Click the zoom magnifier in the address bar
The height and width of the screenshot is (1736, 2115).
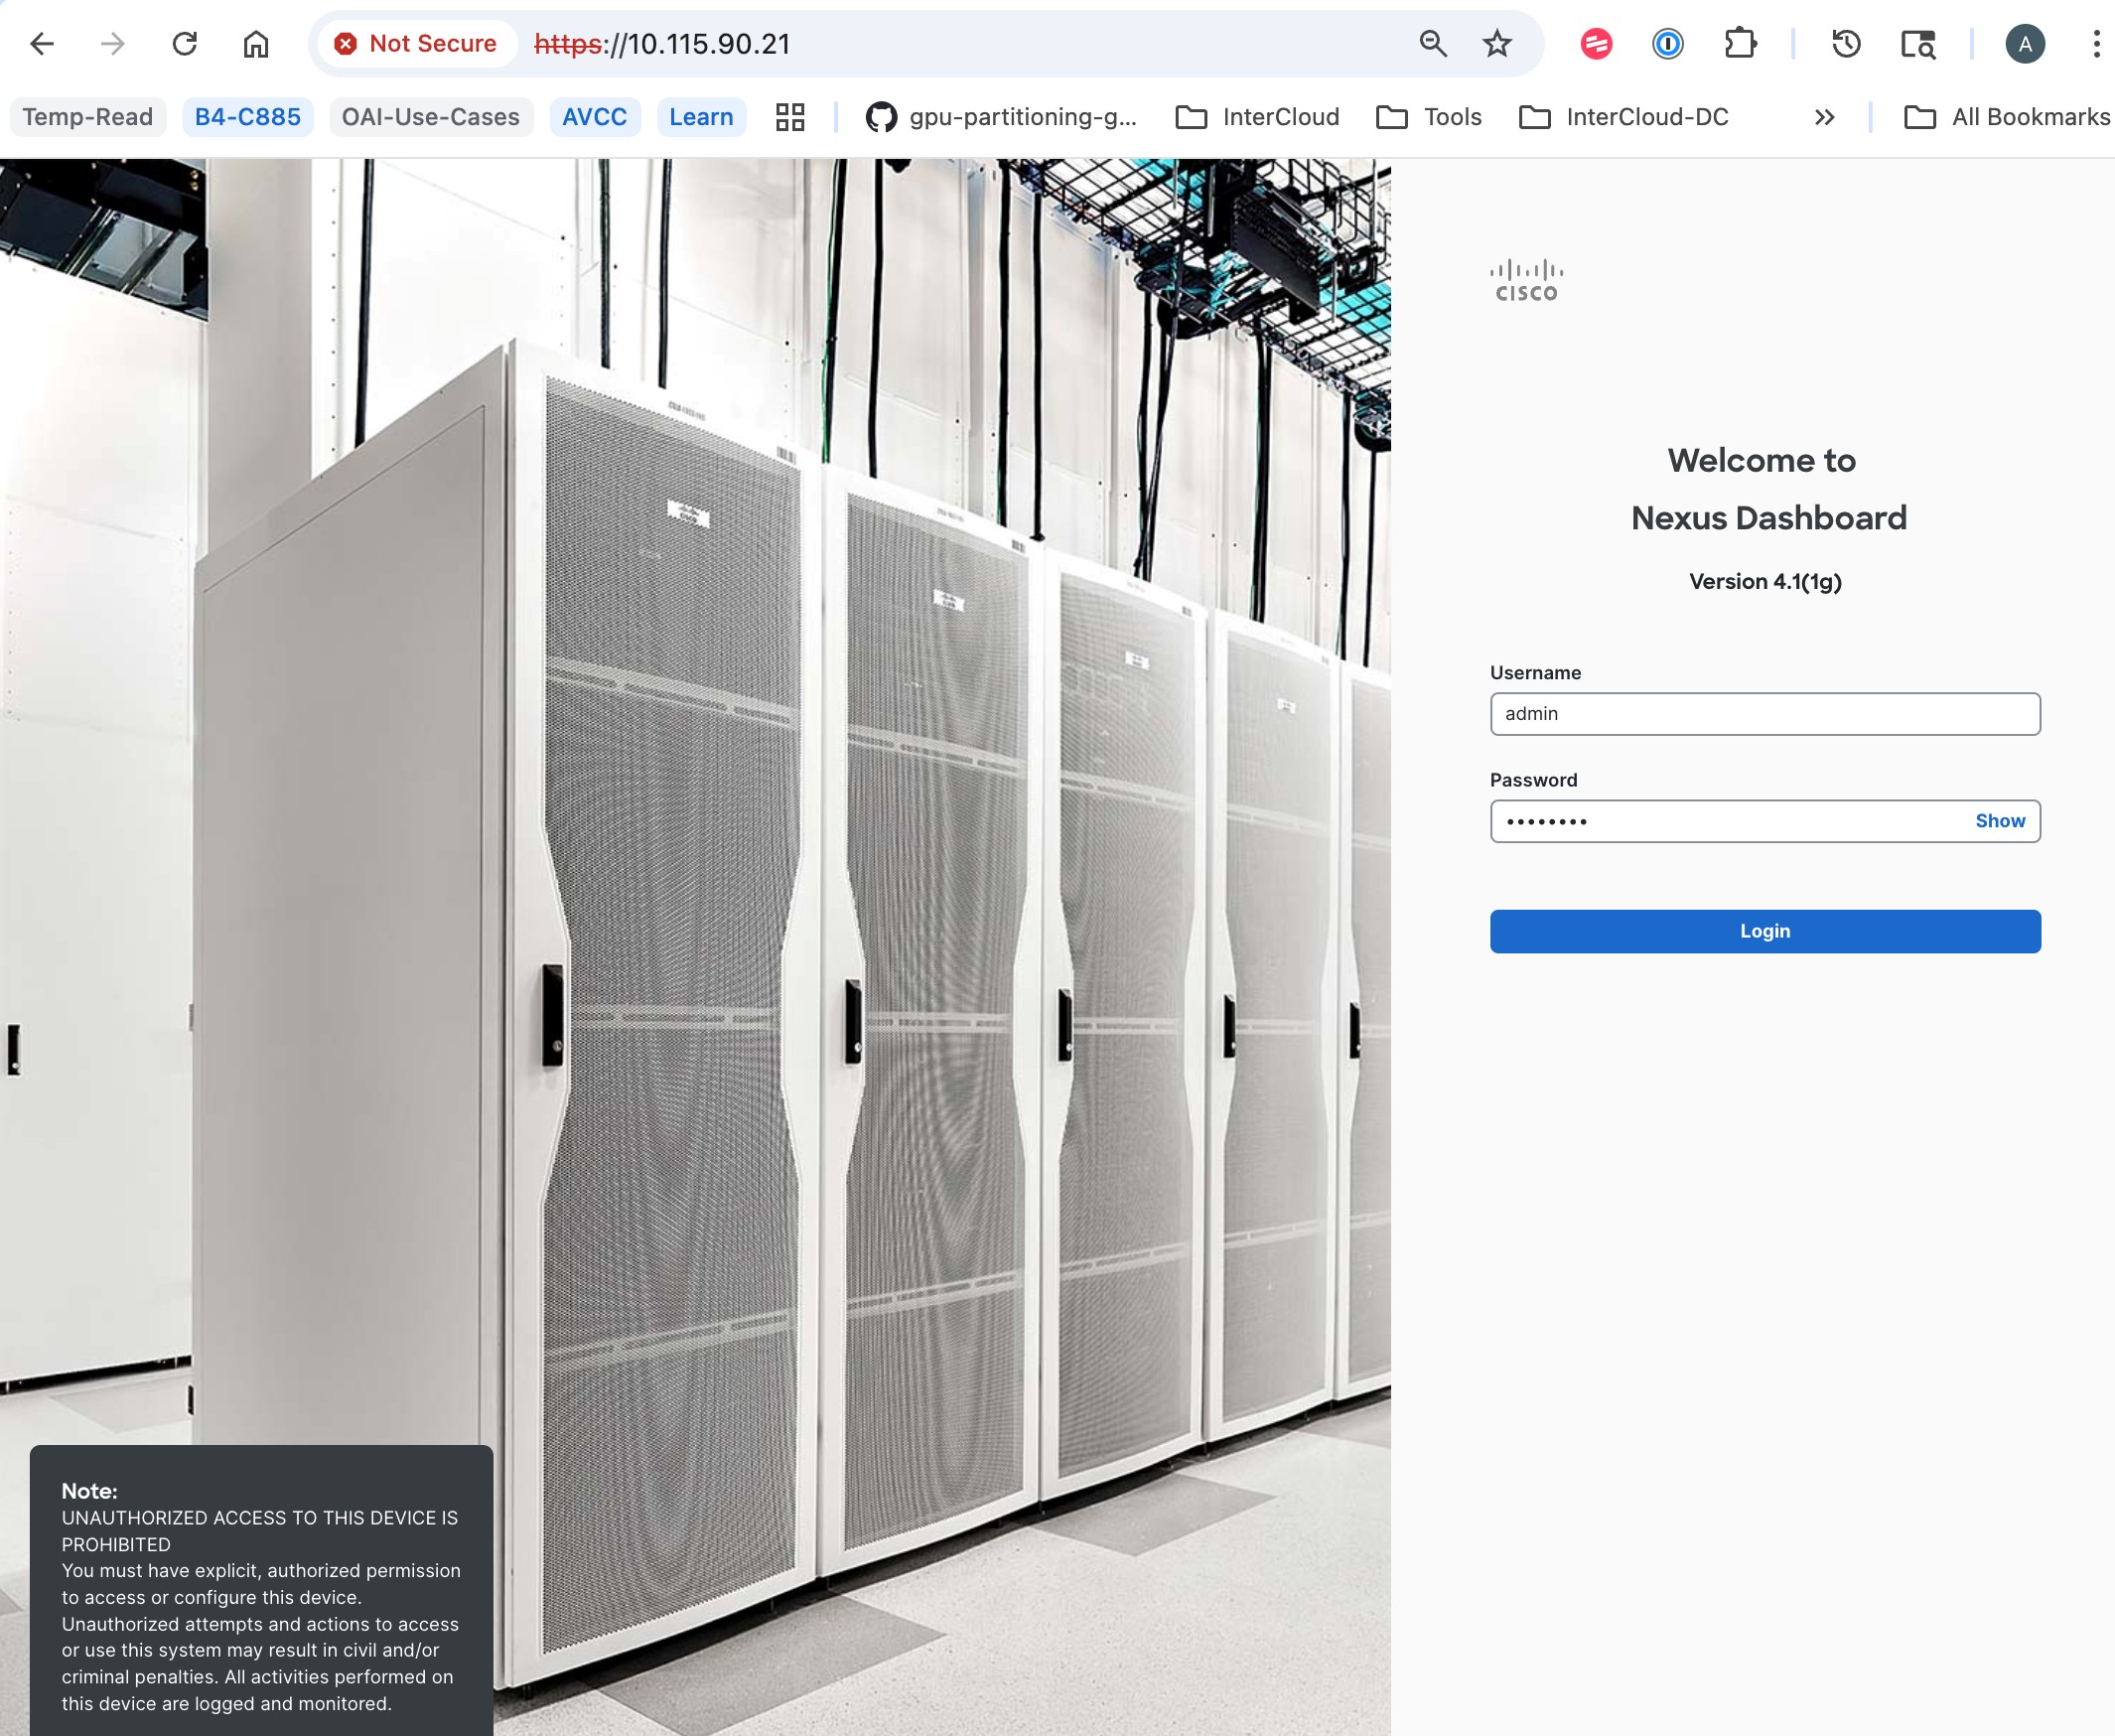(1434, 43)
